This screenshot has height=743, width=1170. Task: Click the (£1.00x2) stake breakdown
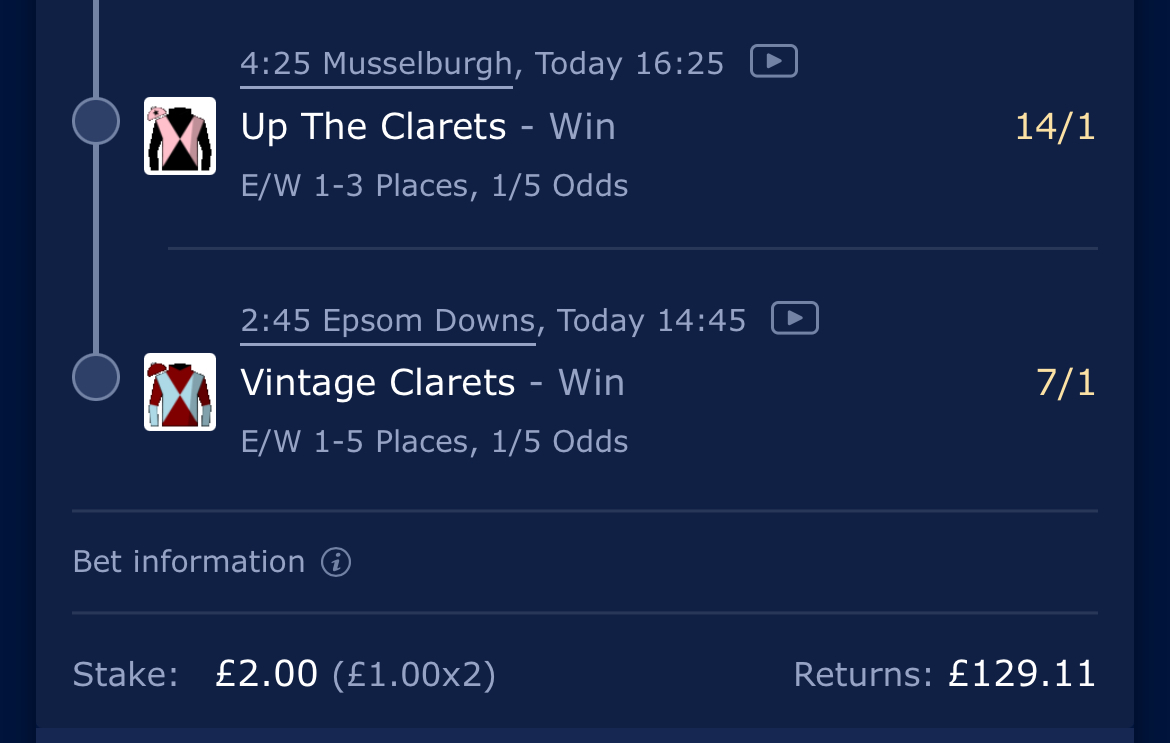pos(414,675)
